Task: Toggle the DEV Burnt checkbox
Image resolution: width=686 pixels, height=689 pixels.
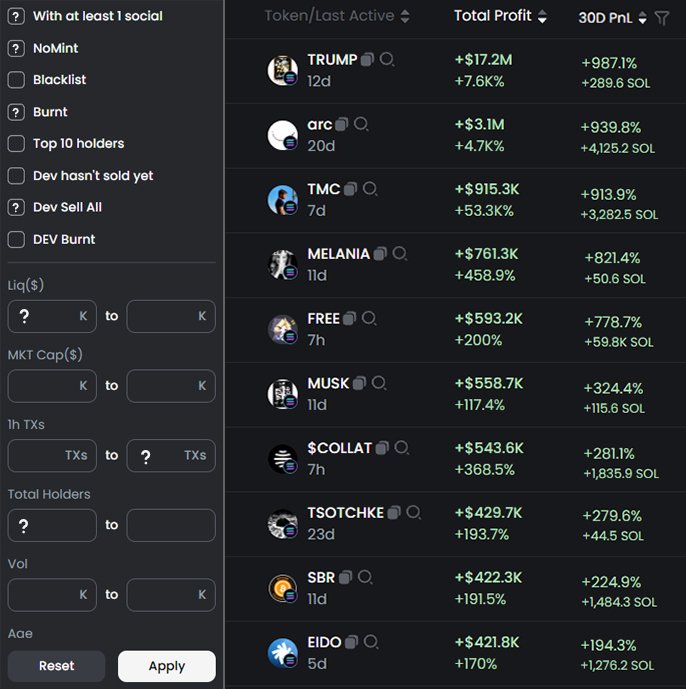Action: click(16, 239)
